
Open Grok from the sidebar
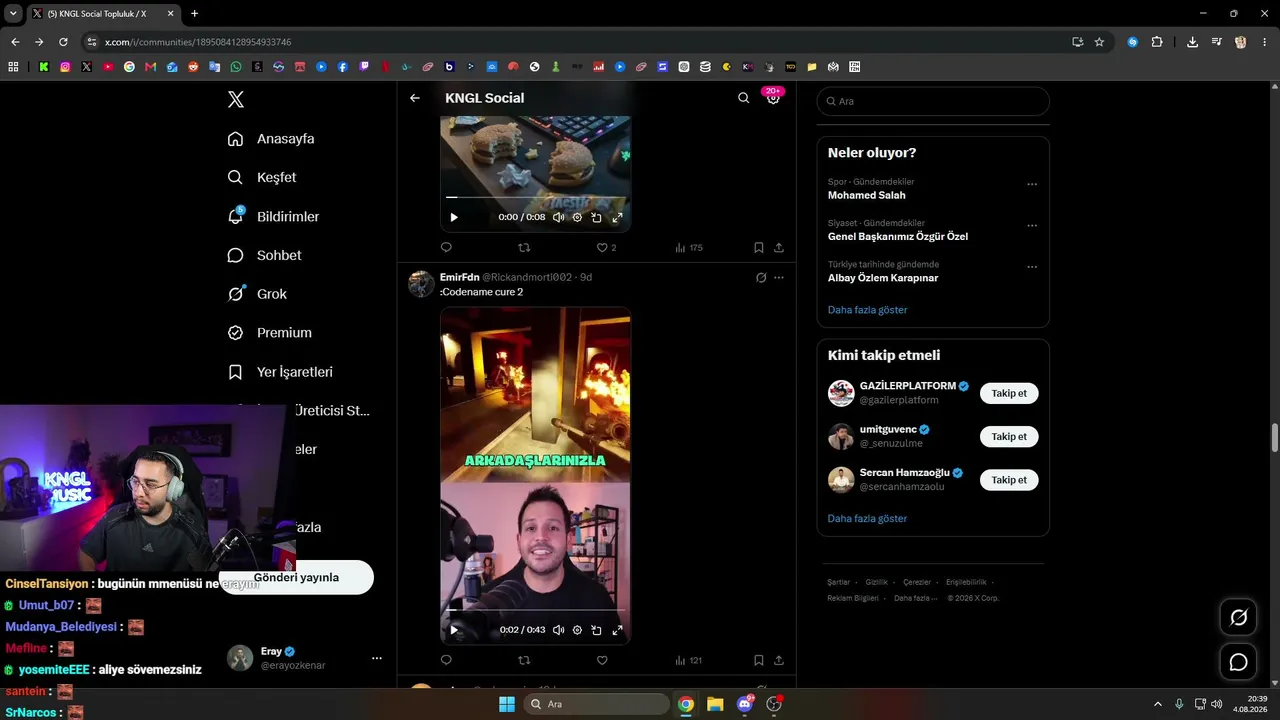point(257,294)
